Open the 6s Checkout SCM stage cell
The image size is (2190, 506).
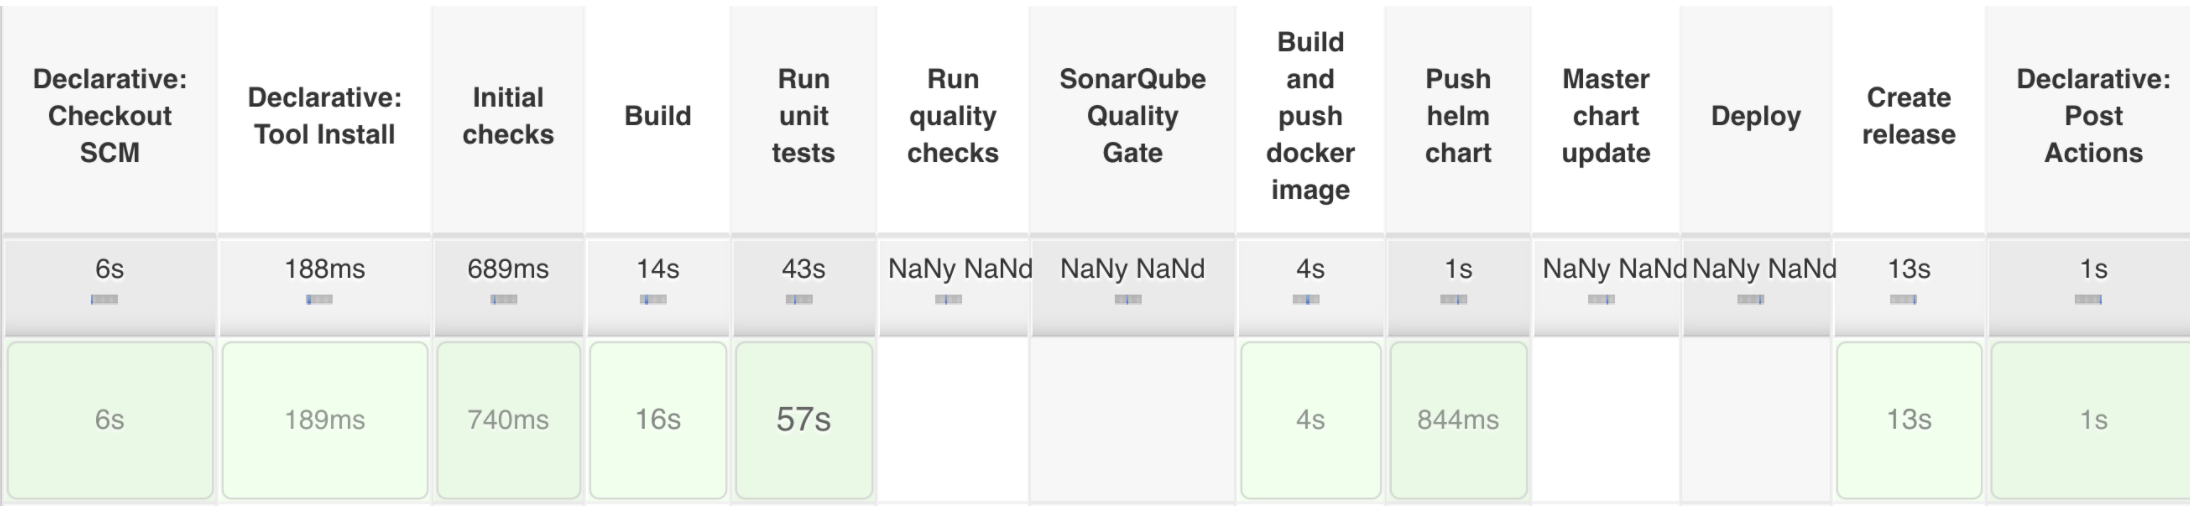click(110, 419)
